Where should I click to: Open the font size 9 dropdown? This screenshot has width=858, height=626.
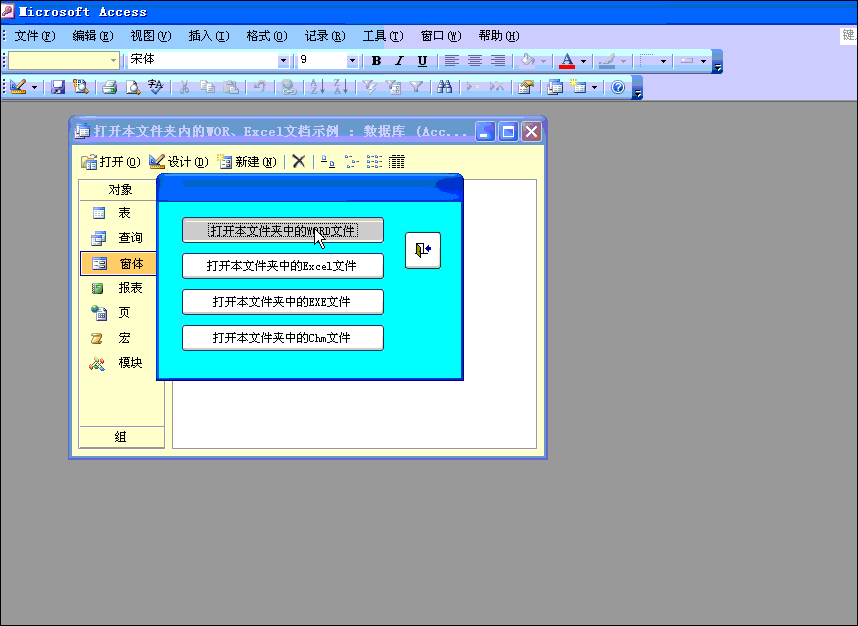352,61
